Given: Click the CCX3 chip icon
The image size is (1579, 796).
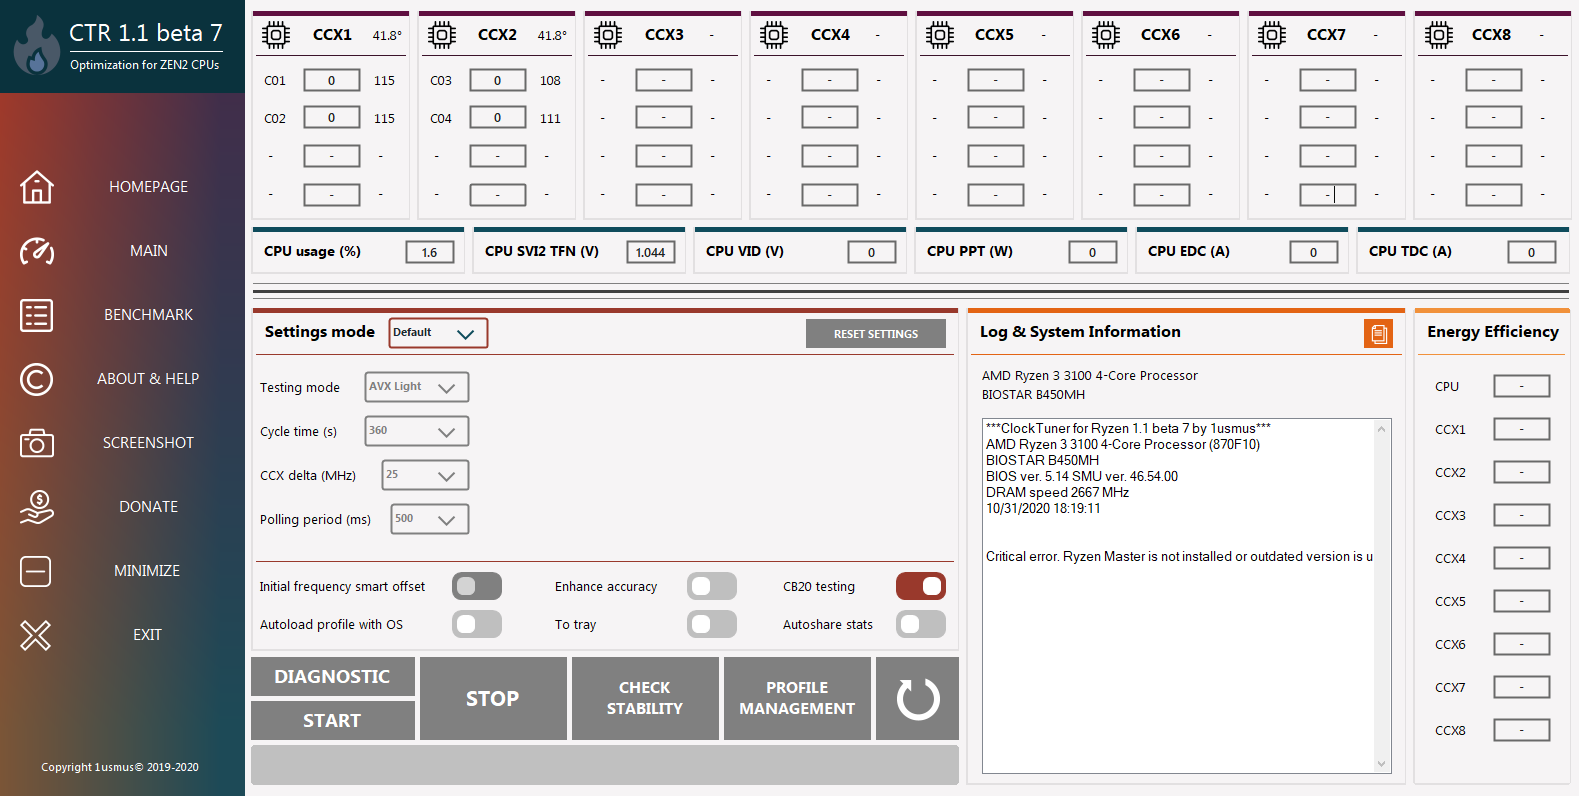Looking at the screenshot, I should (x=608, y=35).
